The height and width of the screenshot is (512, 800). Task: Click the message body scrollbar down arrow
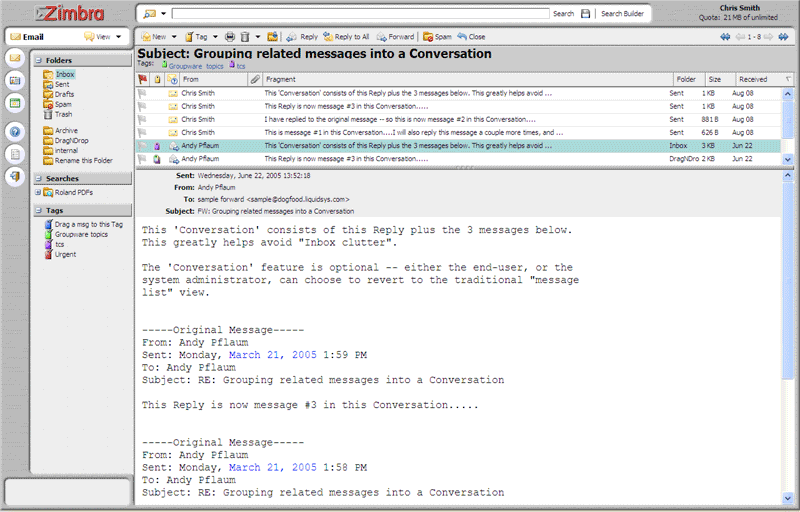pyautogui.click(x=787, y=499)
